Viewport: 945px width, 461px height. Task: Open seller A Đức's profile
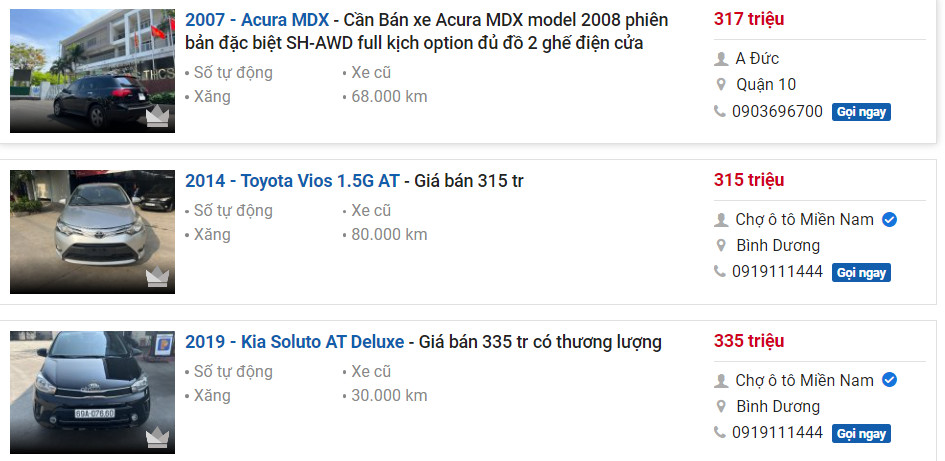tap(757, 59)
